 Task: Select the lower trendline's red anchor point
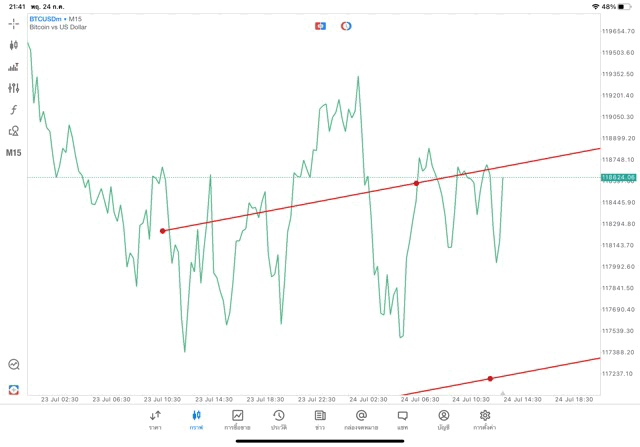490,378
